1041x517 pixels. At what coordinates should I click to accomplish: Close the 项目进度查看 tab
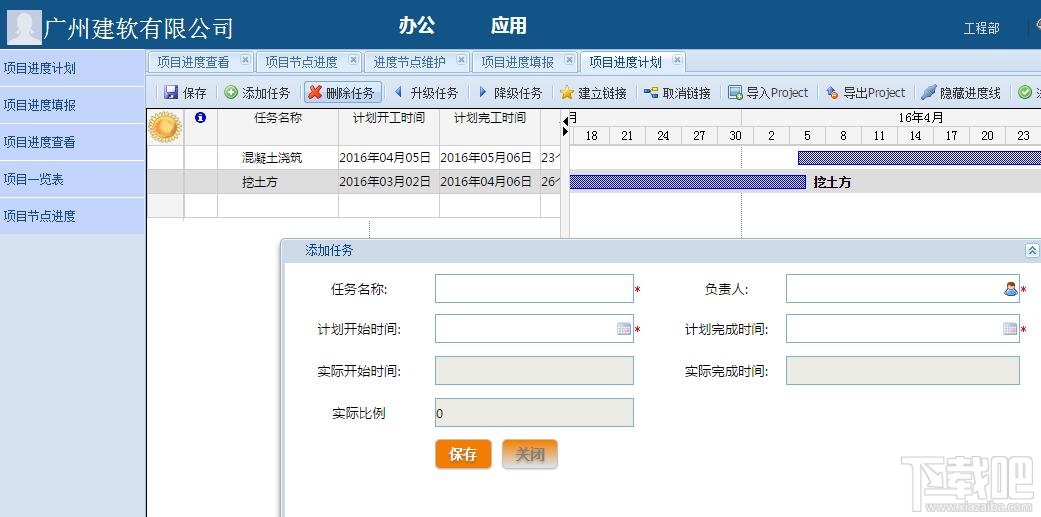[x=245, y=60]
